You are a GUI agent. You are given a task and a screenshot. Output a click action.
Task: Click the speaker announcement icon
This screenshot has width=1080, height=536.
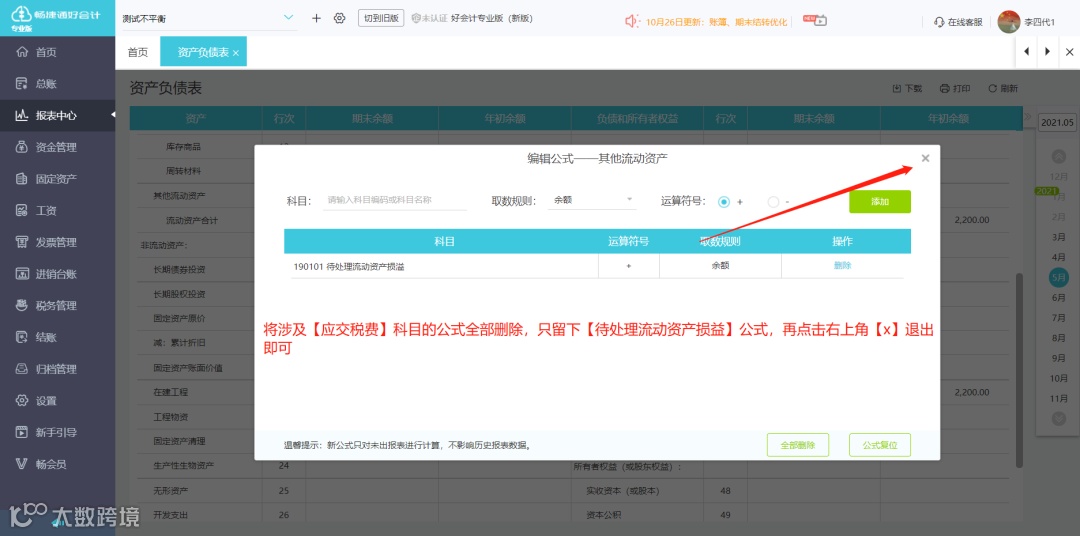pos(632,21)
